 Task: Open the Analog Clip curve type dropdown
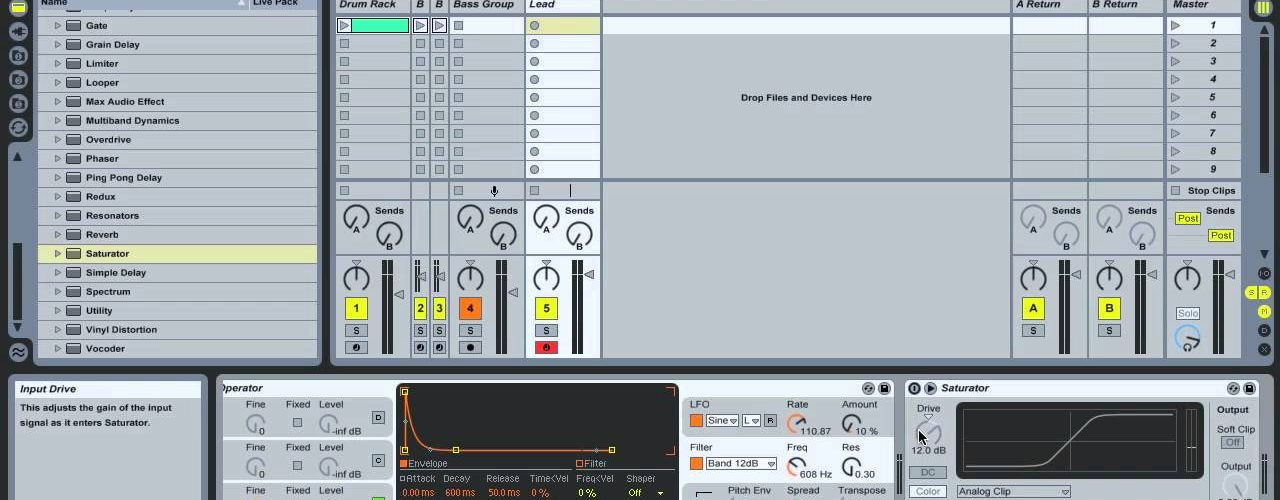[x=1014, y=491]
